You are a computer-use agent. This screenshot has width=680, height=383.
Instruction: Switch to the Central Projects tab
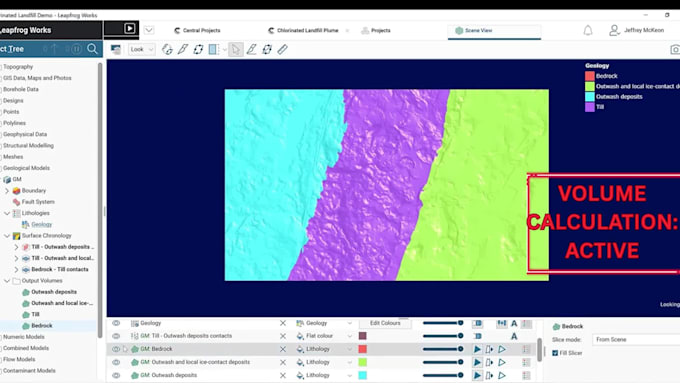click(197, 30)
